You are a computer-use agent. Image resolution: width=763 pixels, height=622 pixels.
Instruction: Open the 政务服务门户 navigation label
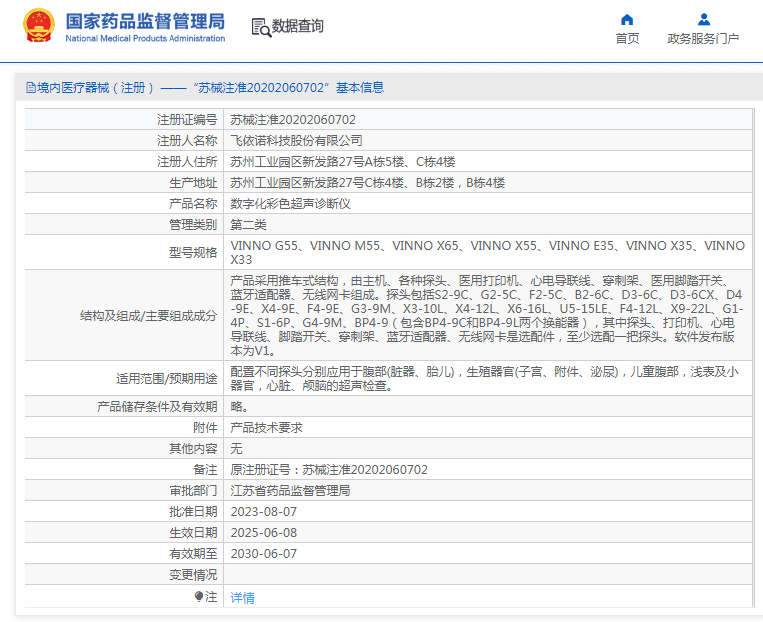click(x=703, y=39)
